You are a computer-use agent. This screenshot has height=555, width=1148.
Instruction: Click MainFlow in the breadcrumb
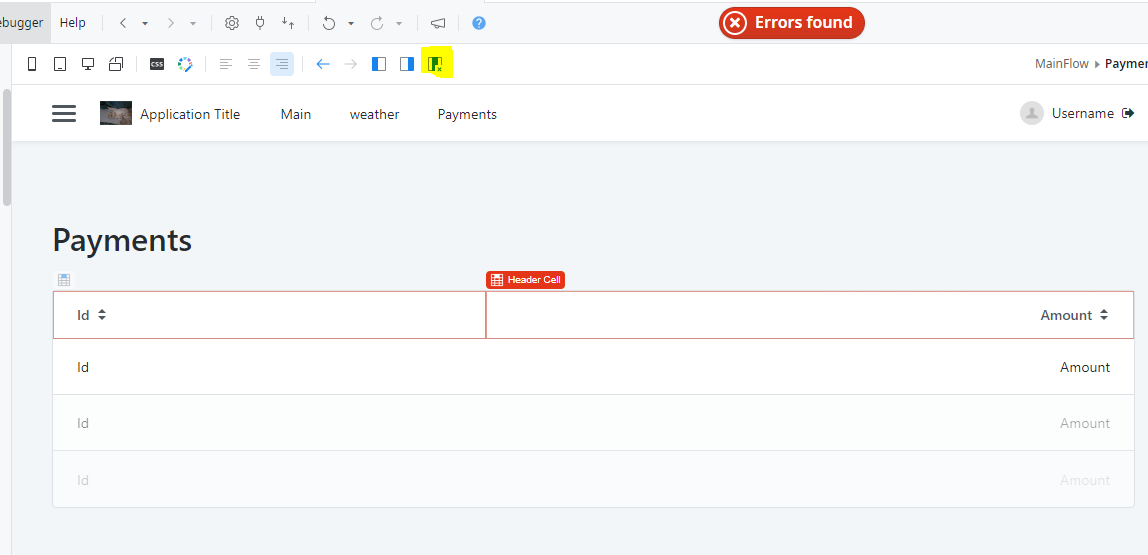[1062, 64]
